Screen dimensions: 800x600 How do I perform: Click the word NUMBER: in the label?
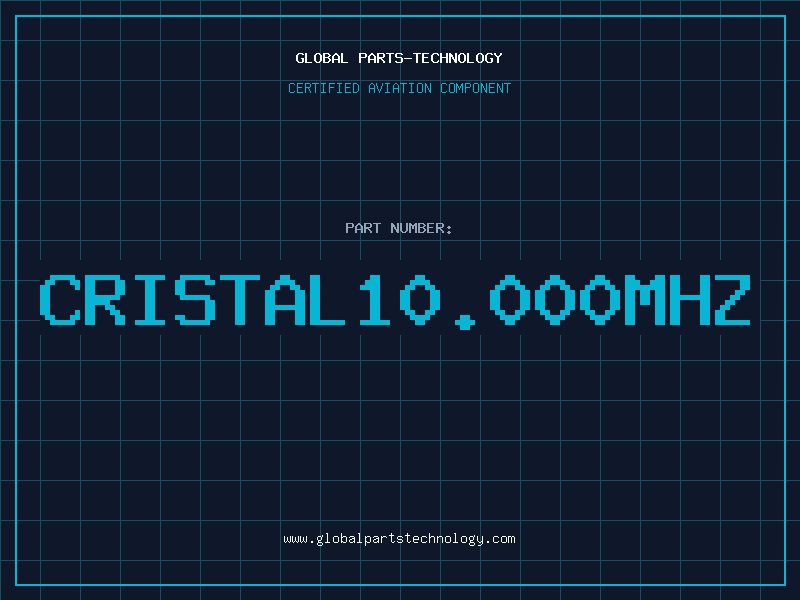tap(421, 228)
